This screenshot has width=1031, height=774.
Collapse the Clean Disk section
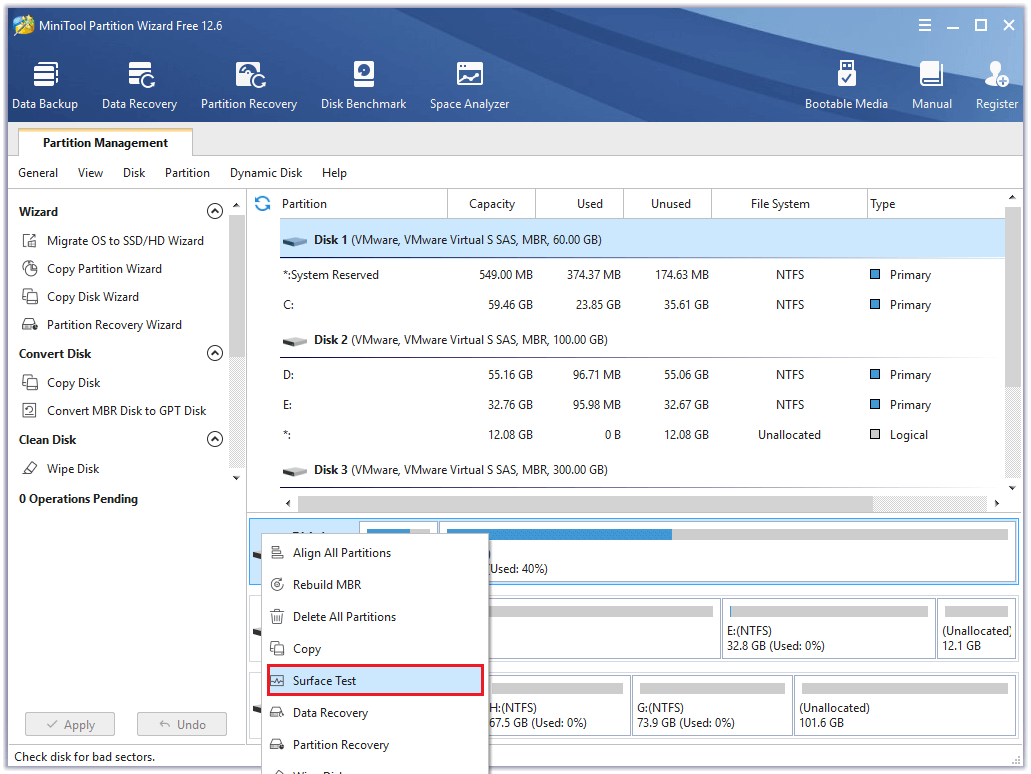pos(214,439)
